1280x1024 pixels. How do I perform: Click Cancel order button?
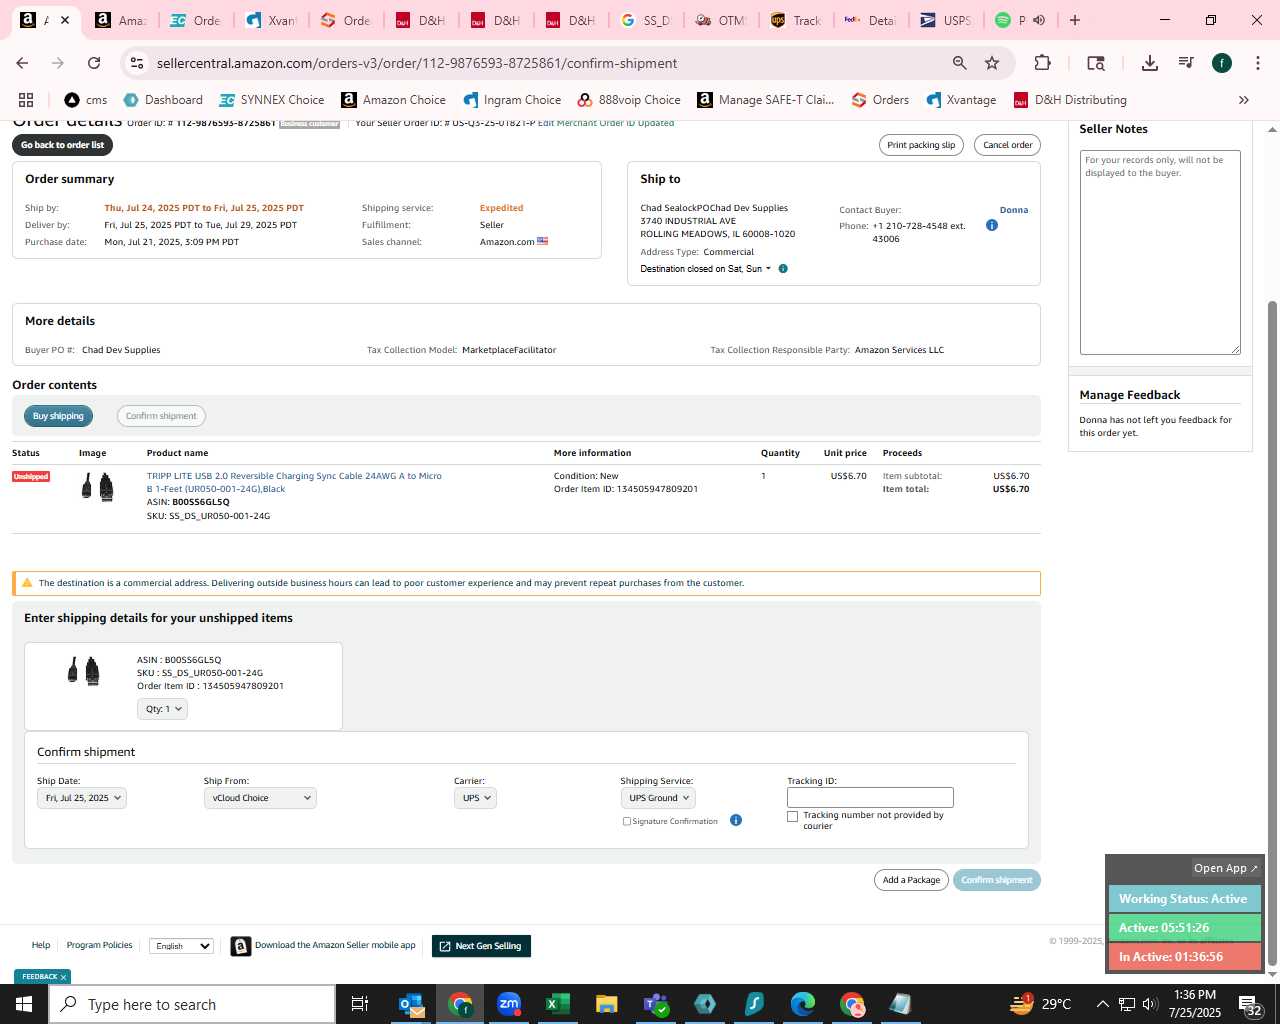click(x=1007, y=145)
